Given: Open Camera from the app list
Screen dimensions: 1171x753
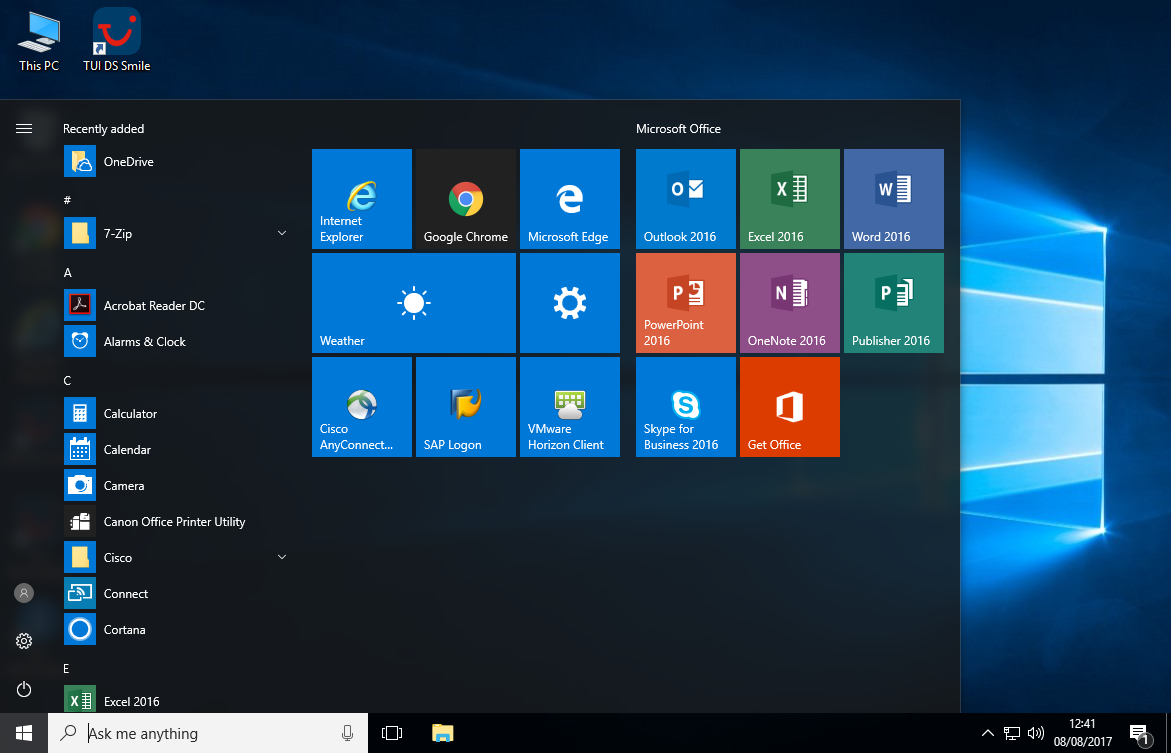Looking at the screenshot, I should coord(176,486).
